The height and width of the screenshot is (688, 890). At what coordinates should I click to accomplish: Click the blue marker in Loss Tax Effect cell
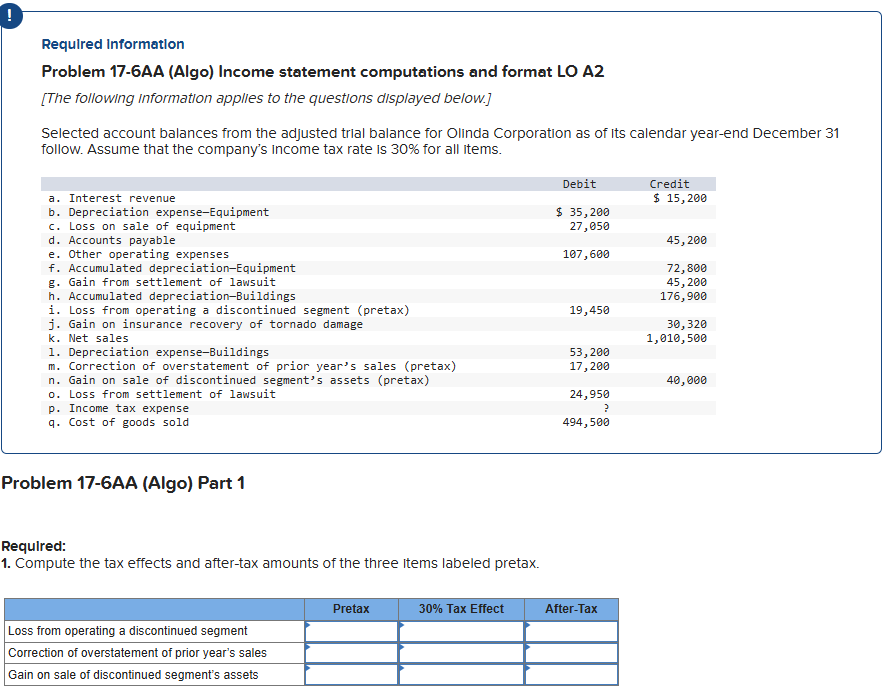[x=403, y=624]
